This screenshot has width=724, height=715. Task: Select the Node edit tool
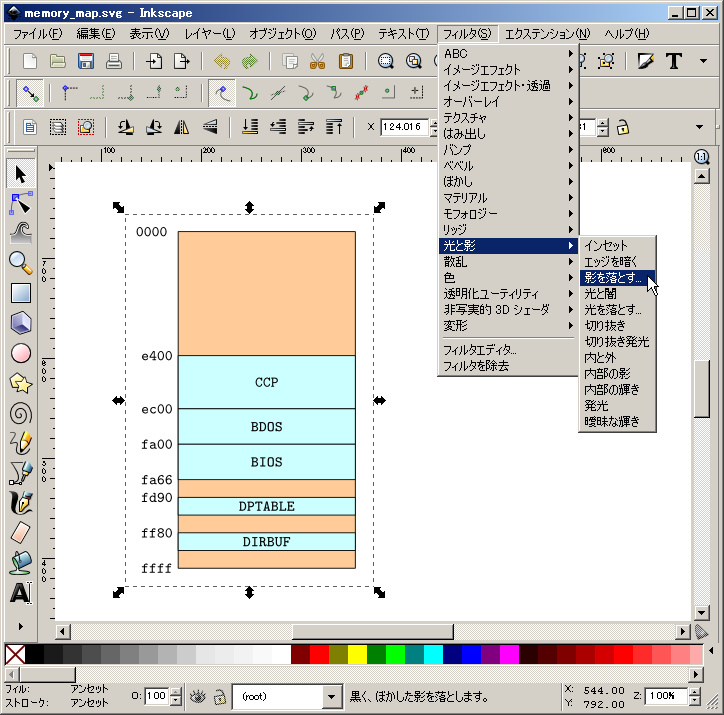point(20,204)
